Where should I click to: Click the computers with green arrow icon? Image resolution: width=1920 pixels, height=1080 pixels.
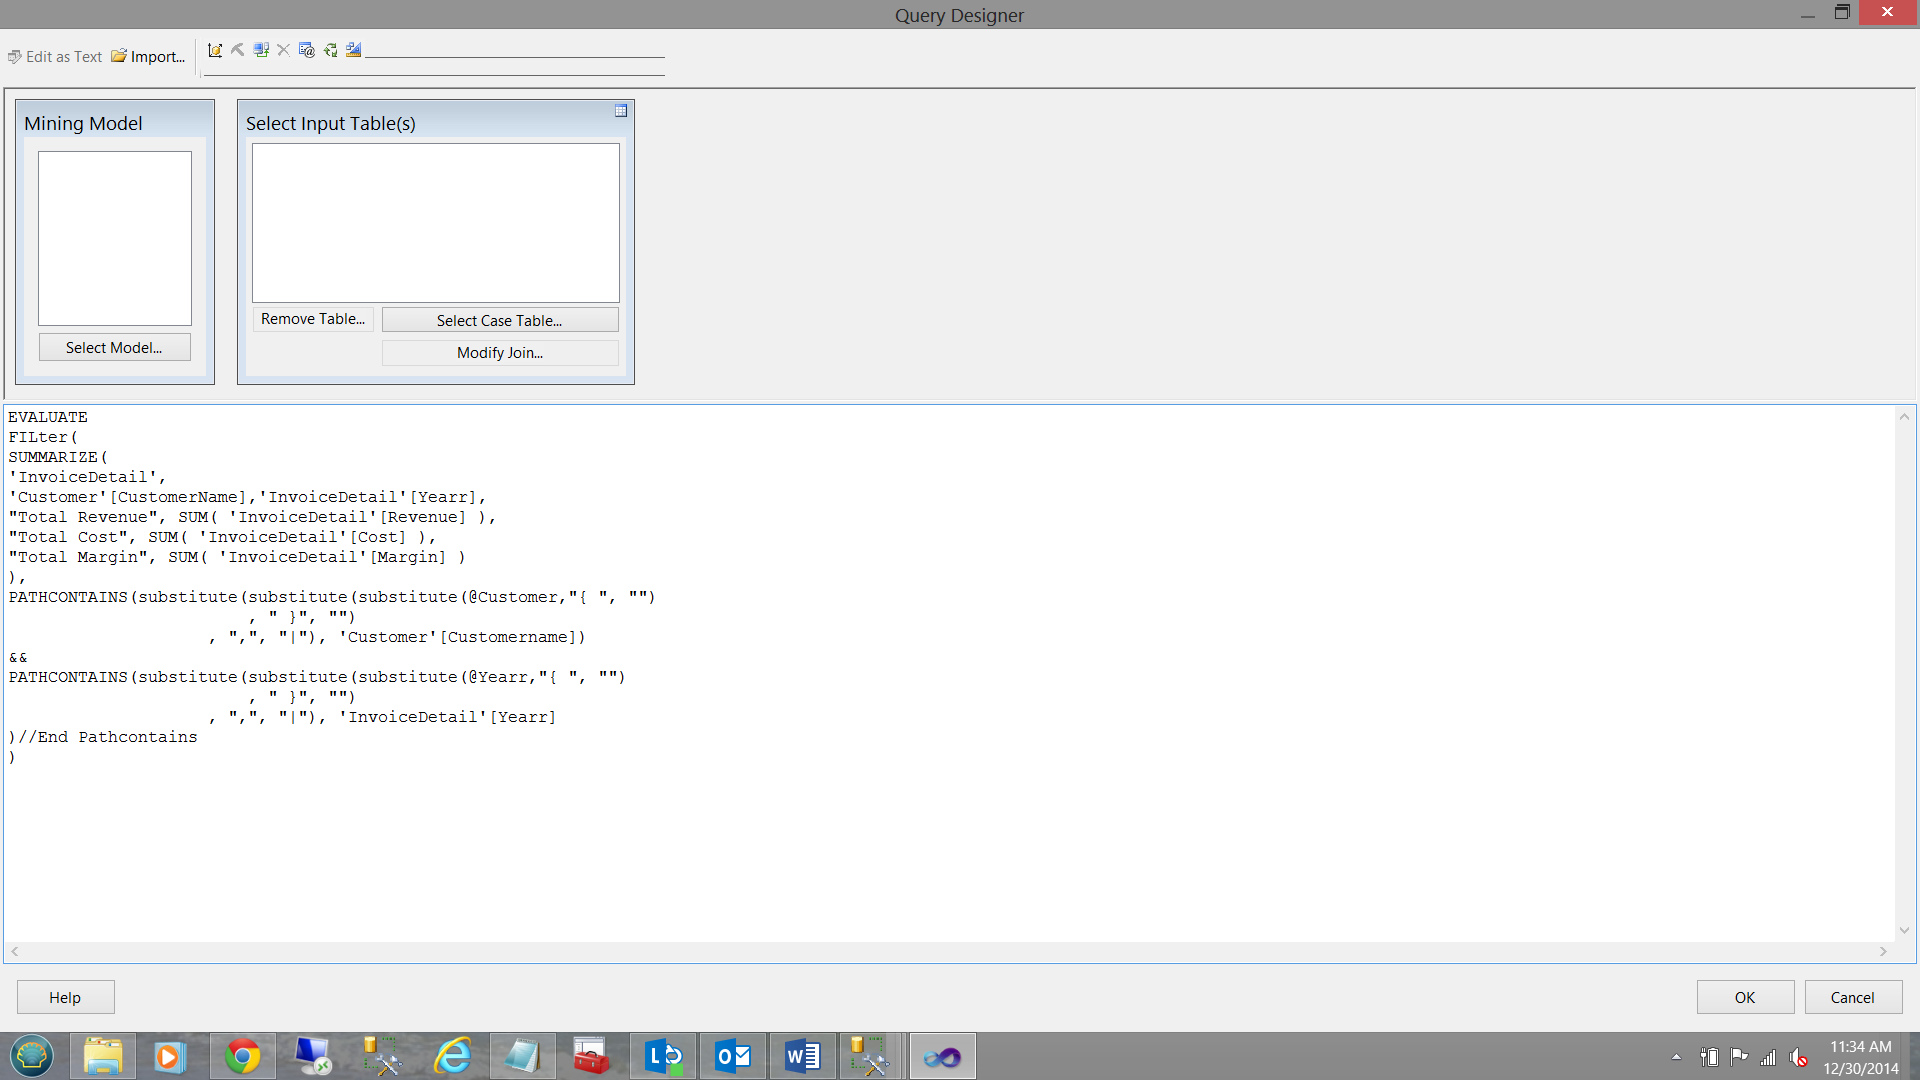tap(261, 50)
